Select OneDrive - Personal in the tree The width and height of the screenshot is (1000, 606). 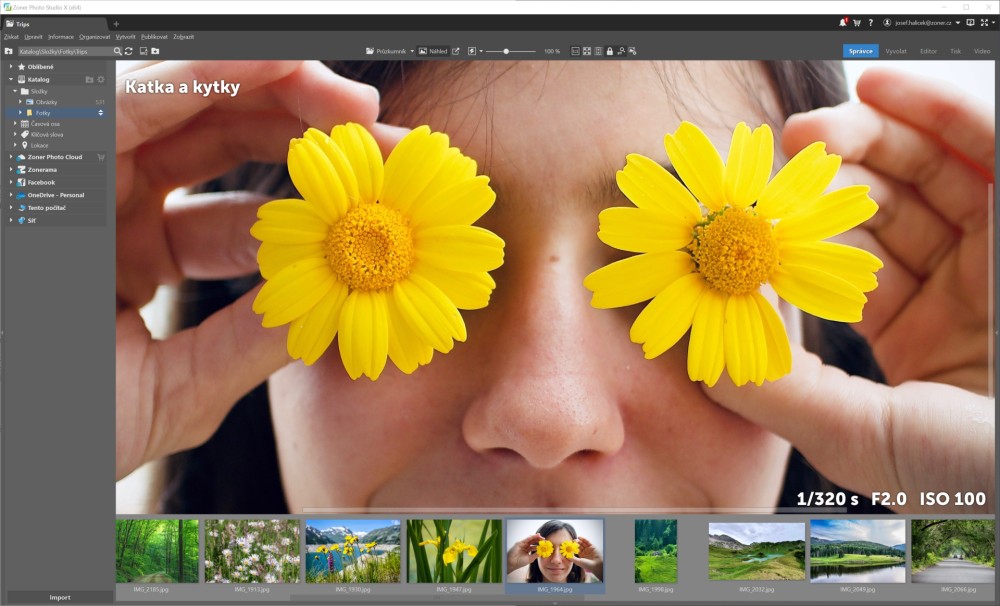[56, 195]
